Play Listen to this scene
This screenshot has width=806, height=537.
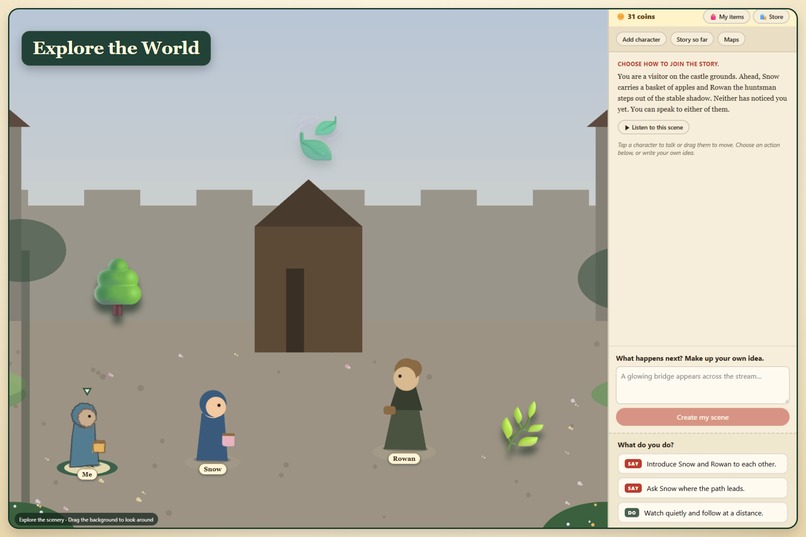[x=653, y=127]
